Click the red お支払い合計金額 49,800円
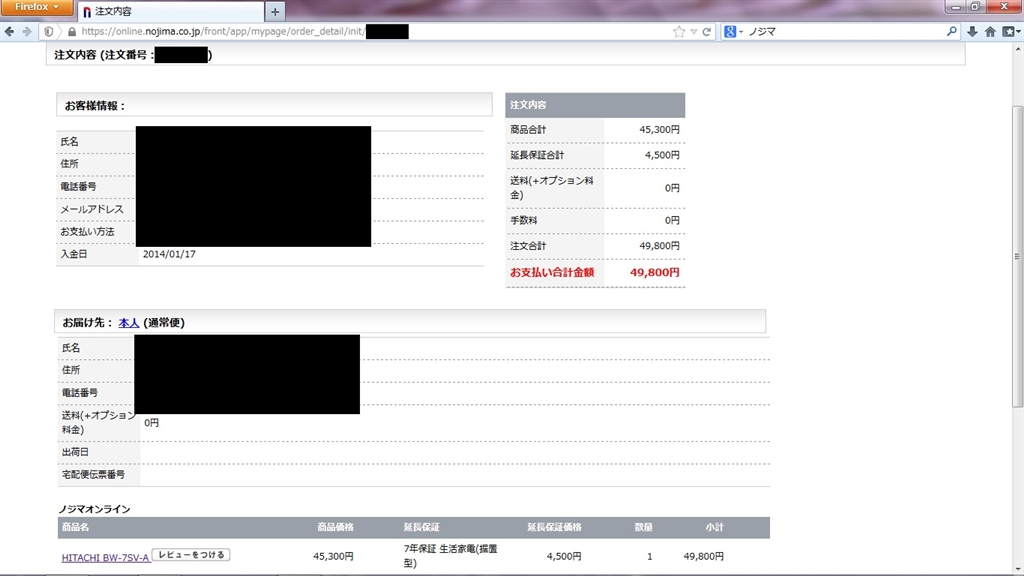Image resolution: width=1024 pixels, height=576 pixels. click(x=654, y=272)
